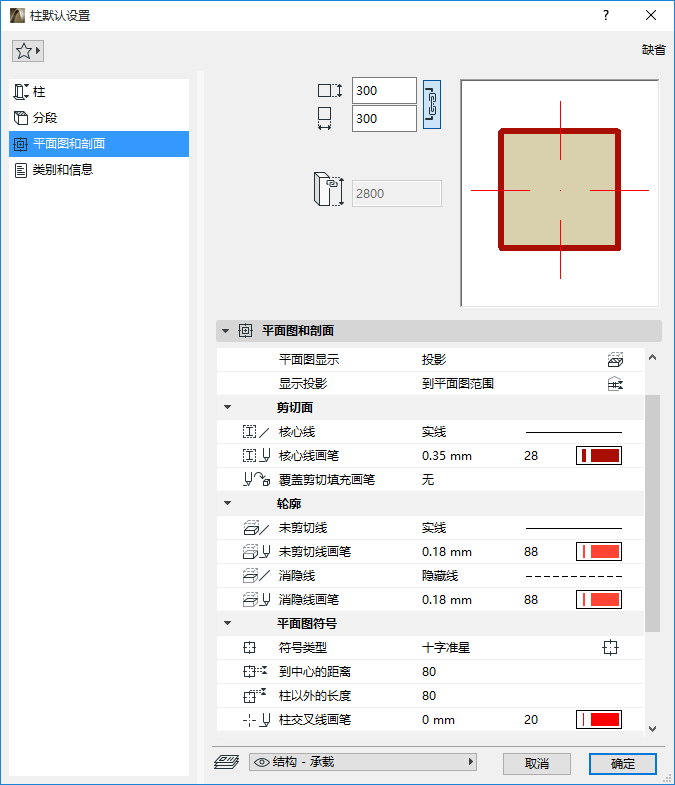Collapse the 剪切面 group
Image resolution: width=675 pixels, height=785 pixels.
click(227, 407)
